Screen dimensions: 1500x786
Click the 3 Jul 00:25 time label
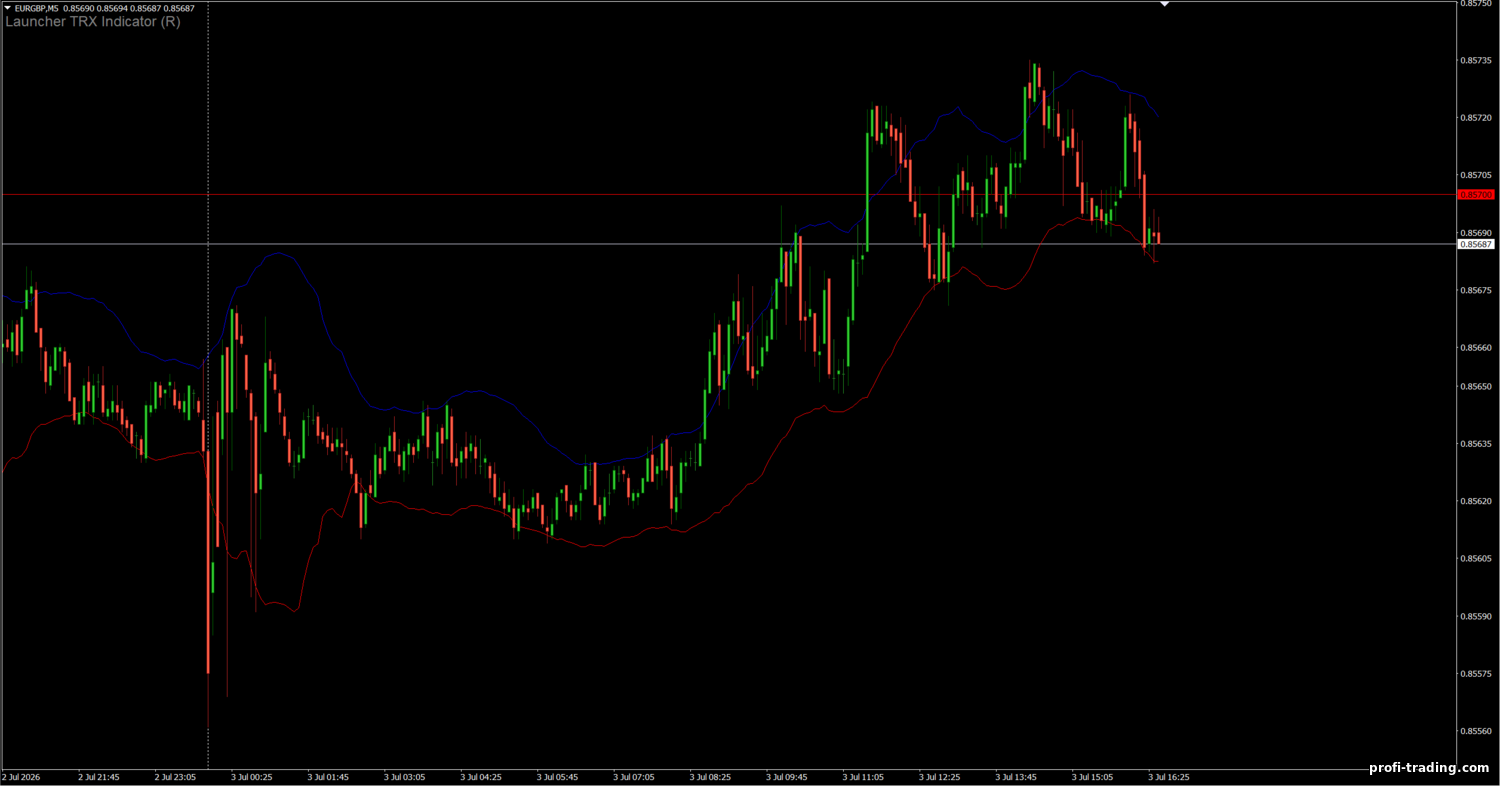[252, 776]
